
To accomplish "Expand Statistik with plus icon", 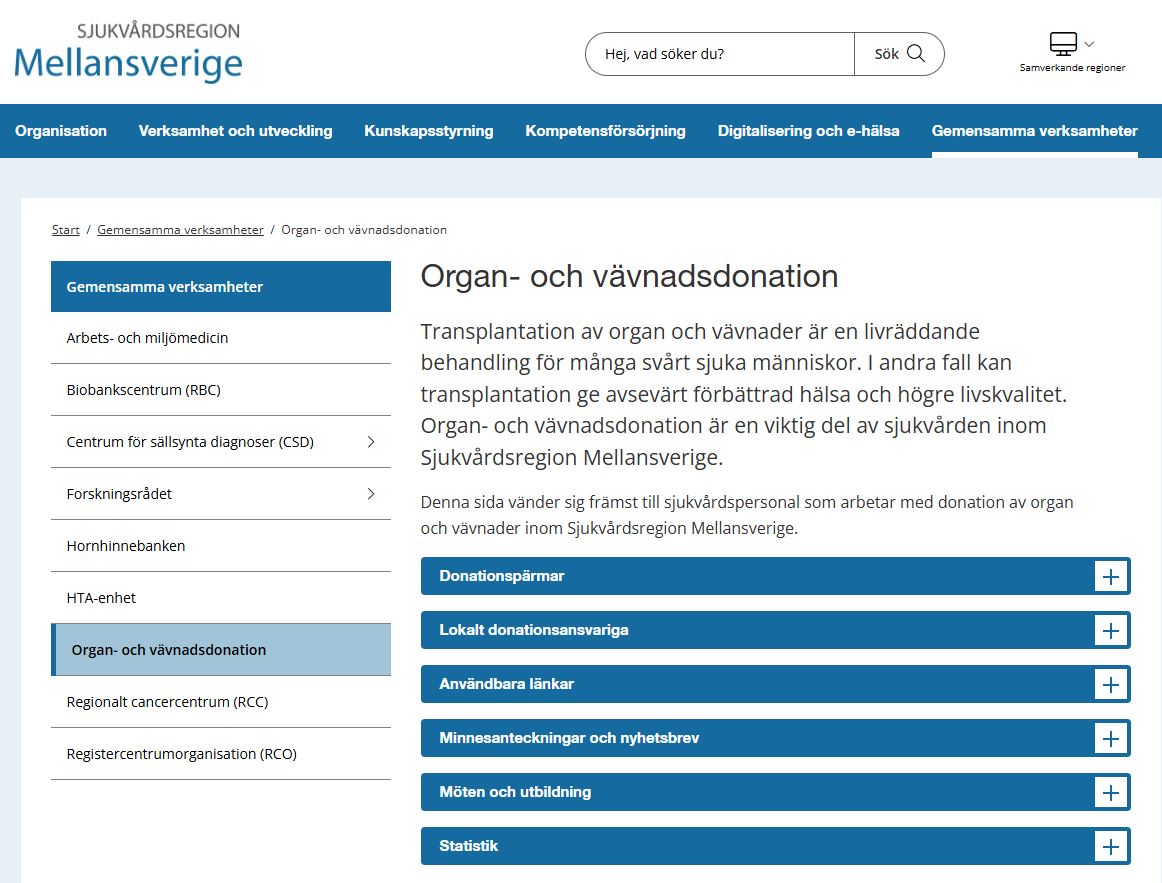I will click(x=1111, y=847).
